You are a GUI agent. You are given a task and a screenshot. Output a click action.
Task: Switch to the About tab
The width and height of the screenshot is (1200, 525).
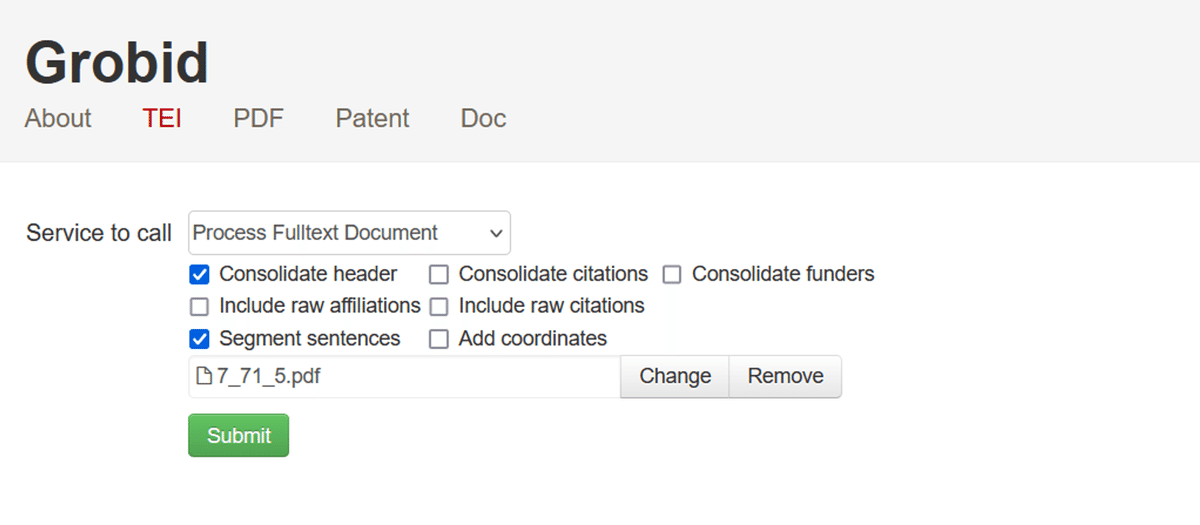click(58, 118)
